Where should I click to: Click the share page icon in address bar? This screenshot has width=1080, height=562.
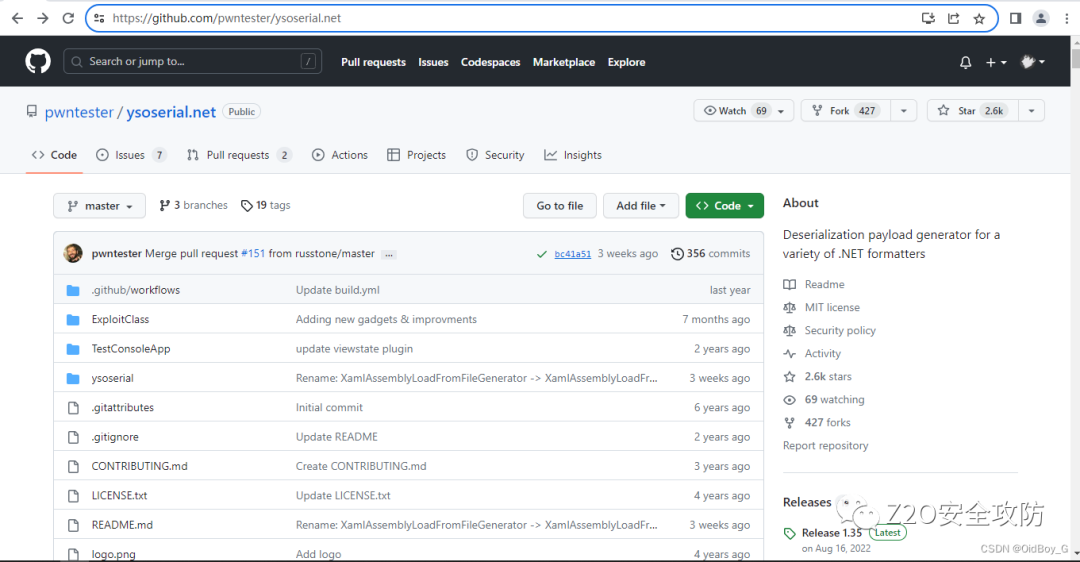[x=953, y=19]
